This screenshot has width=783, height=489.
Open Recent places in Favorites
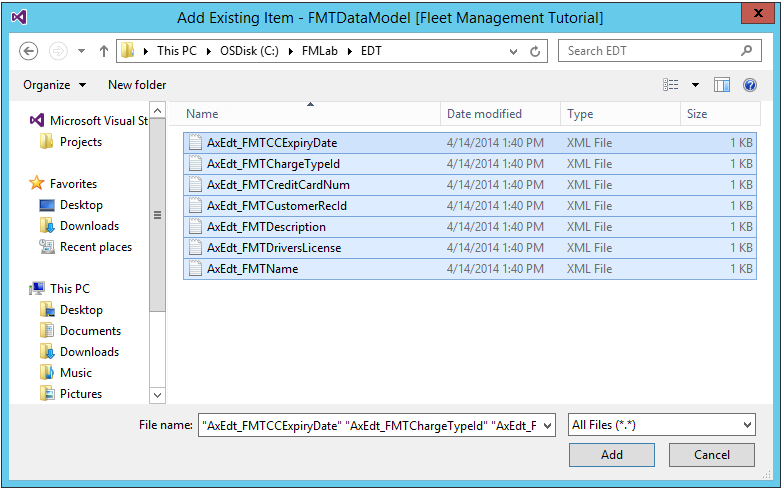(x=85, y=247)
